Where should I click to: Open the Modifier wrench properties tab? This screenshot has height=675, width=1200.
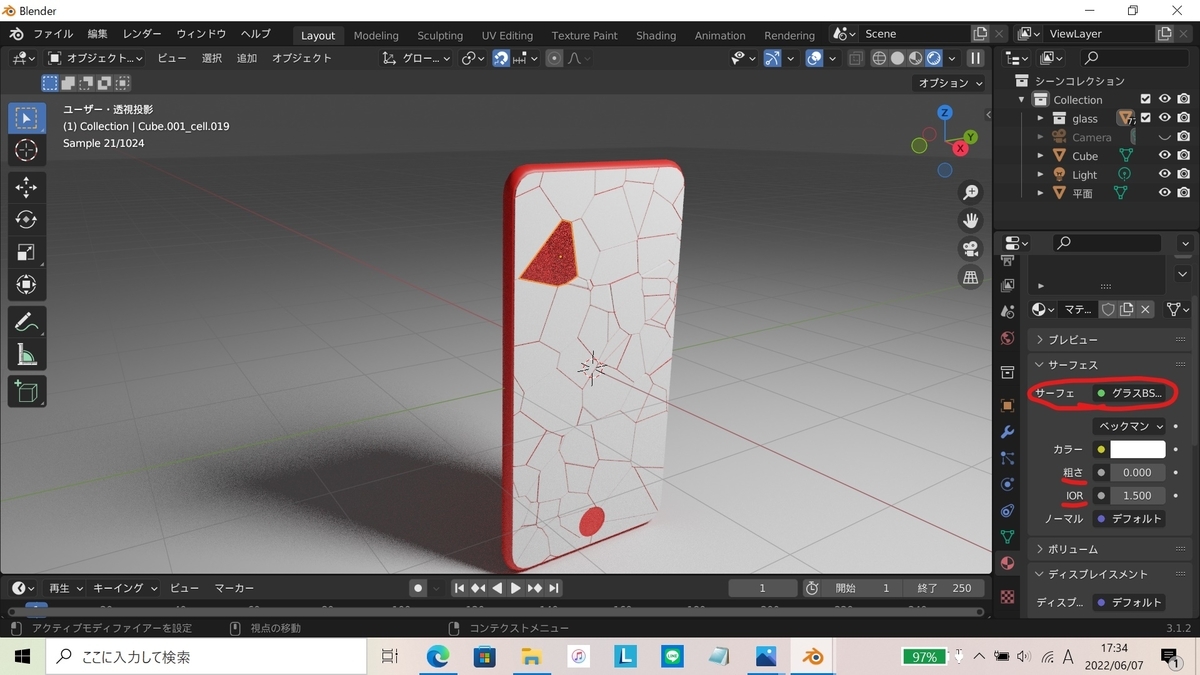(1007, 432)
